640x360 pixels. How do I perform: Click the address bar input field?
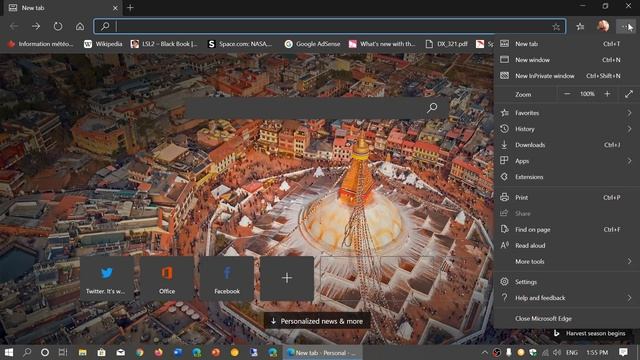tap(331, 27)
